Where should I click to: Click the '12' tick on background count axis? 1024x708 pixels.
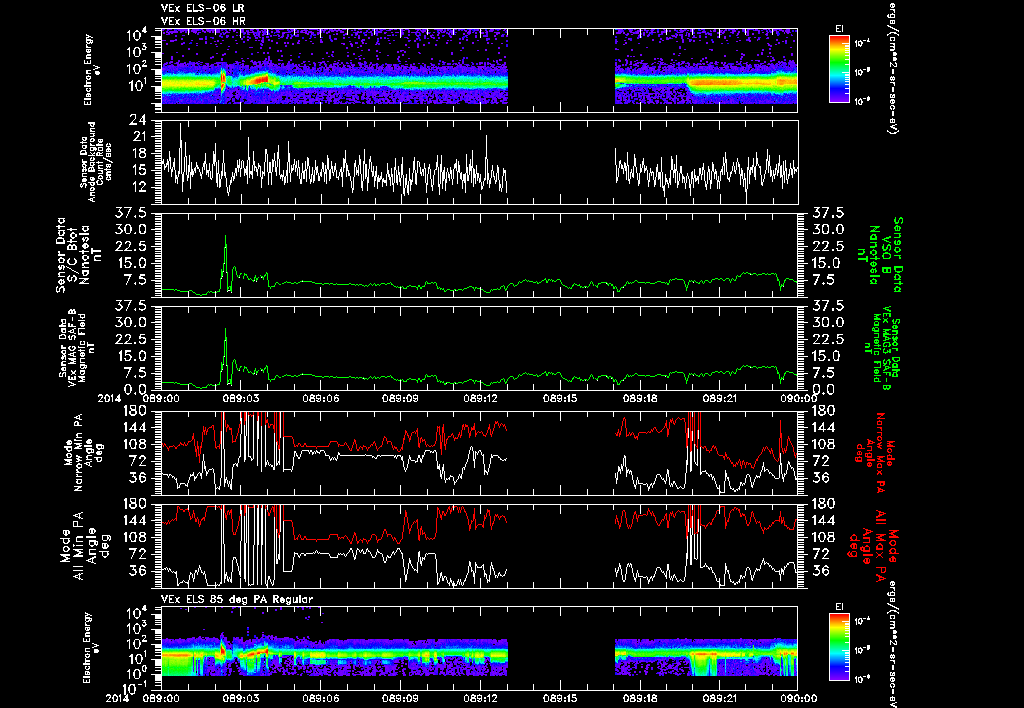(138, 187)
